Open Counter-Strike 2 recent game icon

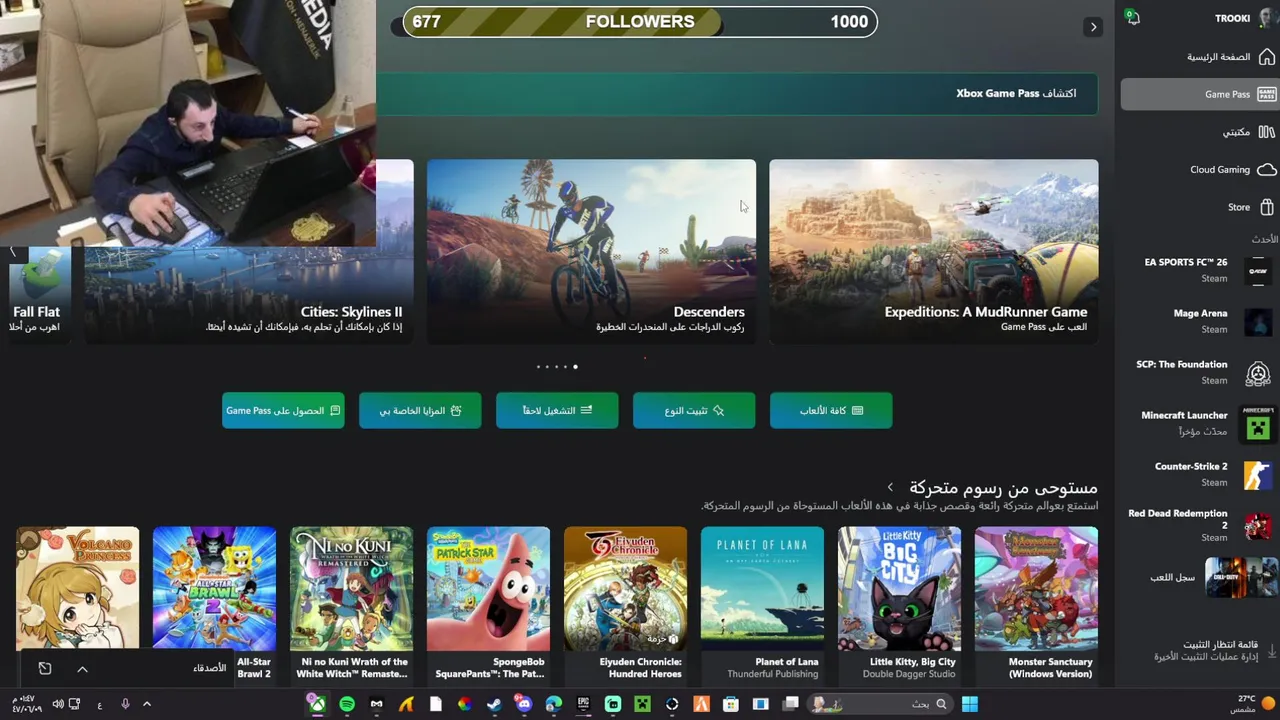tap(1258, 475)
